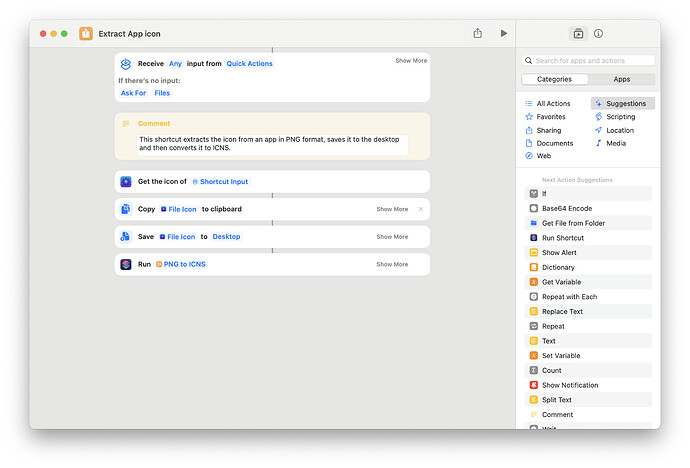The height and width of the screenshot is (468, 690).
Task: Select the If suggestion icon
Action: click(533, 194)
